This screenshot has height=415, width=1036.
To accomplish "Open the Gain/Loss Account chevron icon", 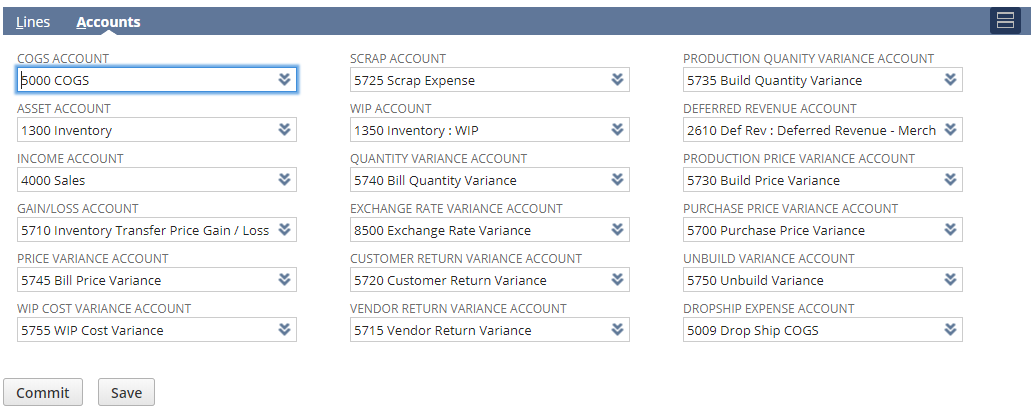I will pos(284,229).
